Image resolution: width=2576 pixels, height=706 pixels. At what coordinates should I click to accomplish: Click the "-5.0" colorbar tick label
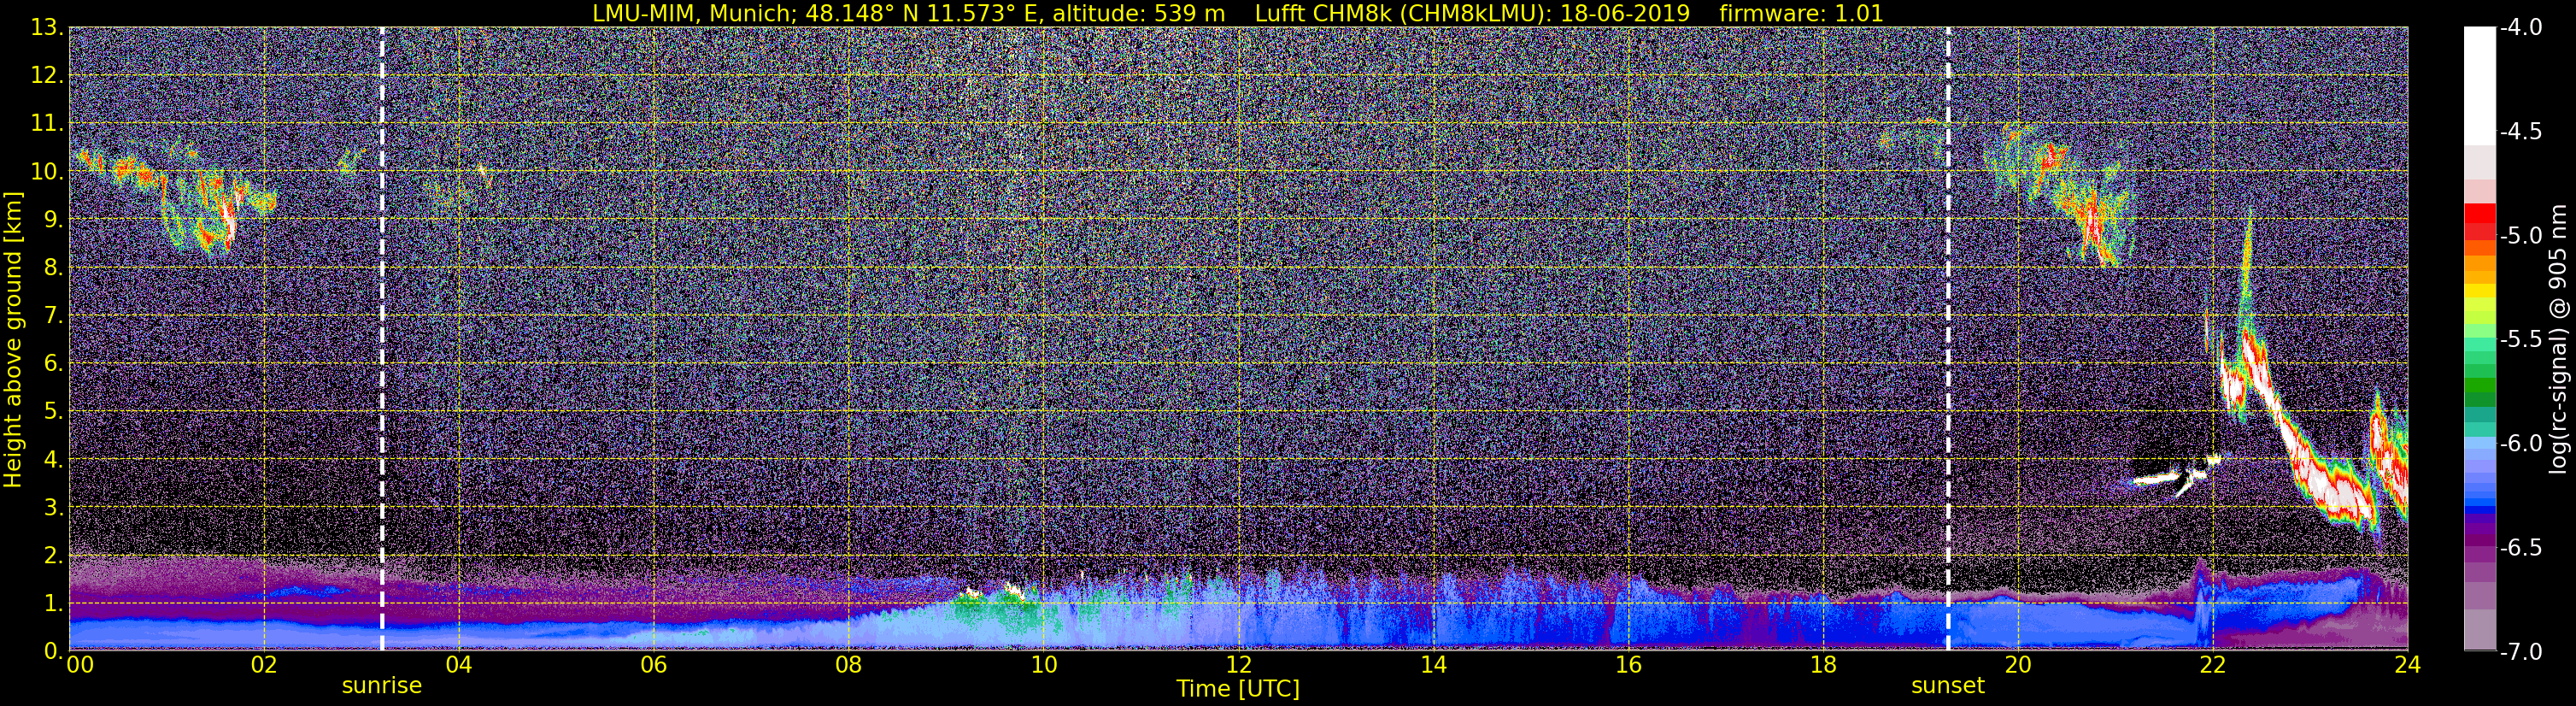tap(2520, 236)
